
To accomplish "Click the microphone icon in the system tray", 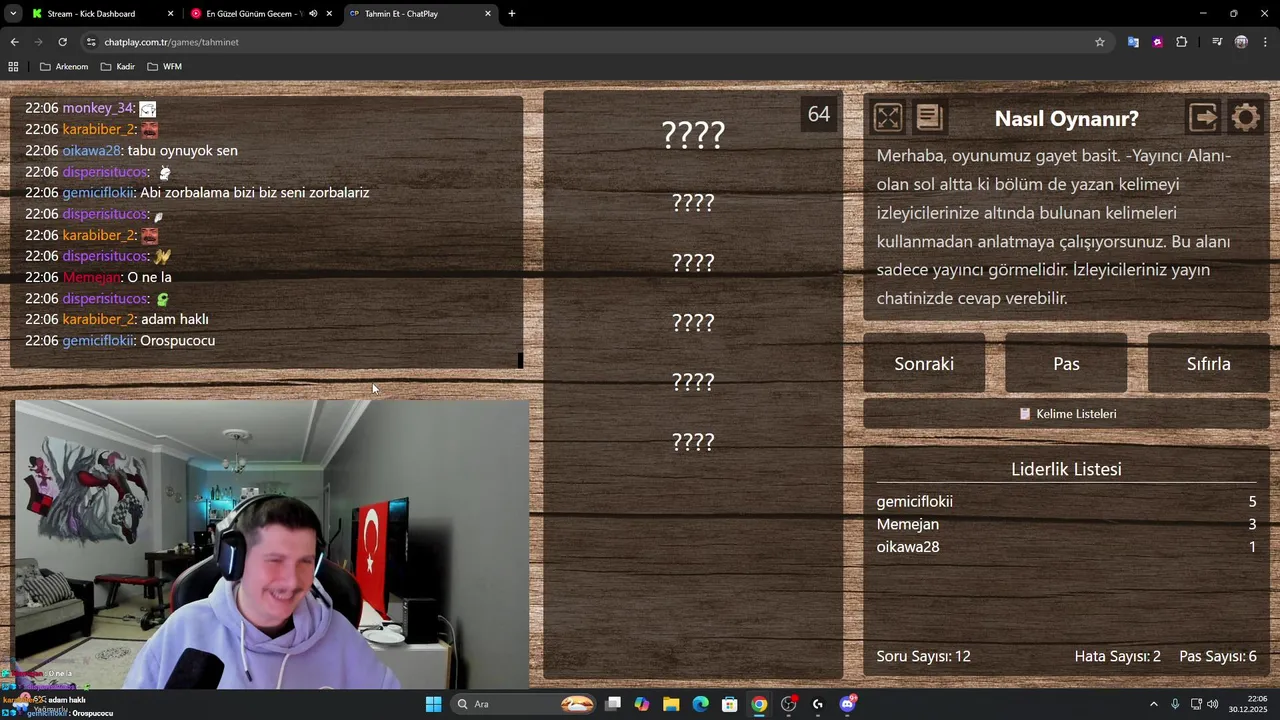I will click(1175, 704).
